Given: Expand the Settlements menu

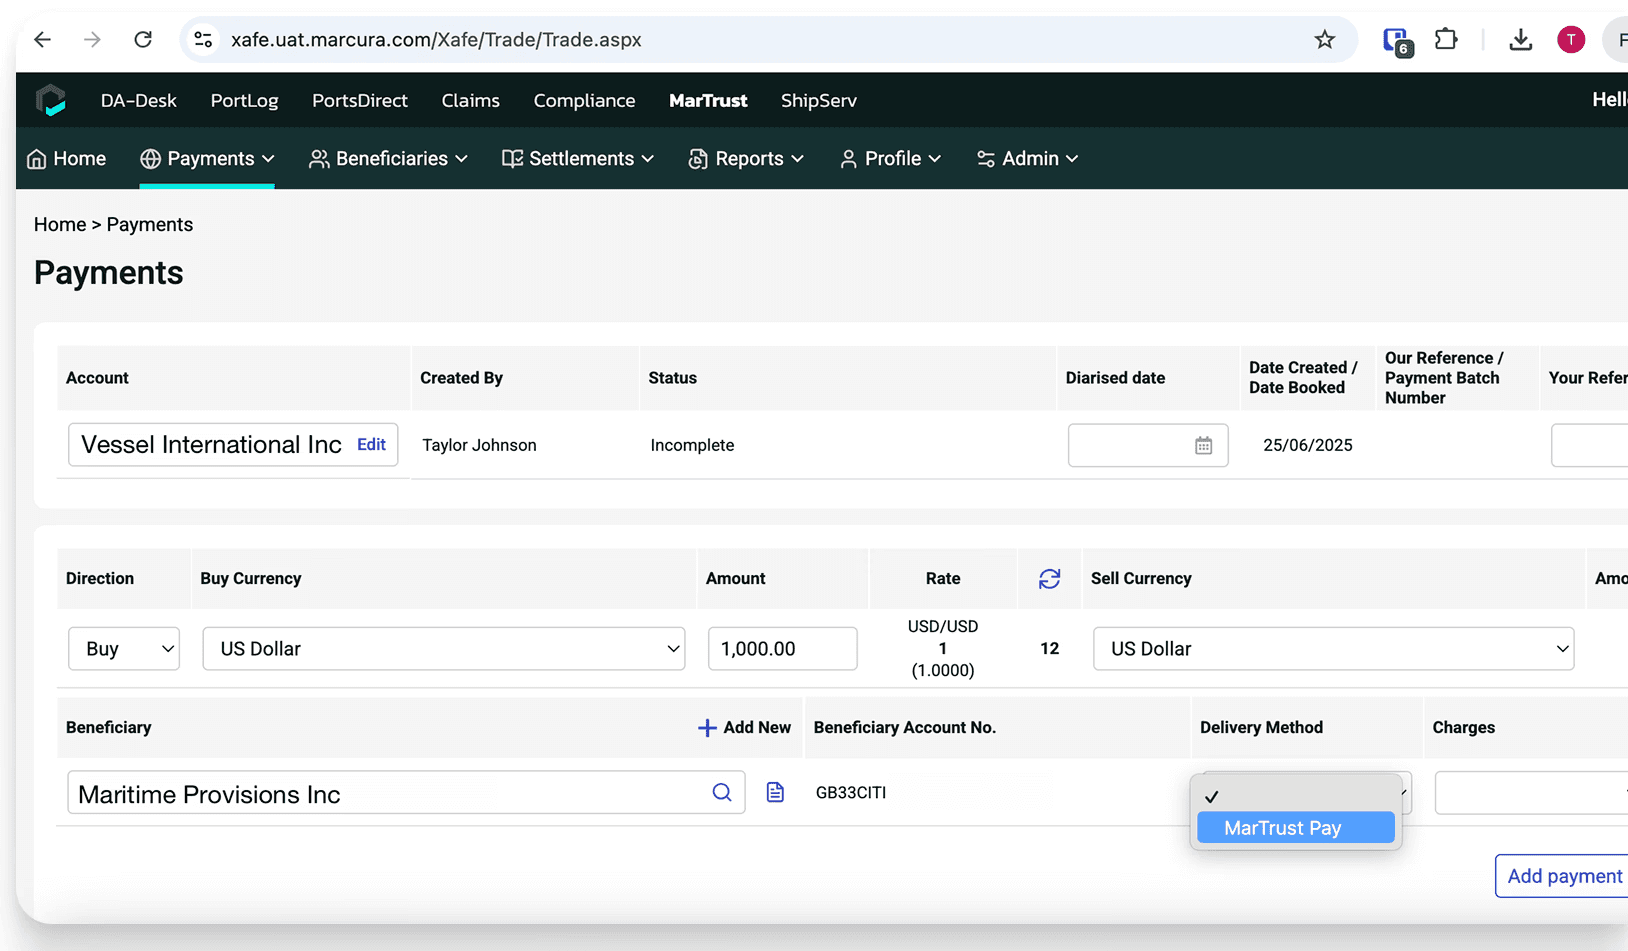Looking at the screenshot, I should 578,158.
